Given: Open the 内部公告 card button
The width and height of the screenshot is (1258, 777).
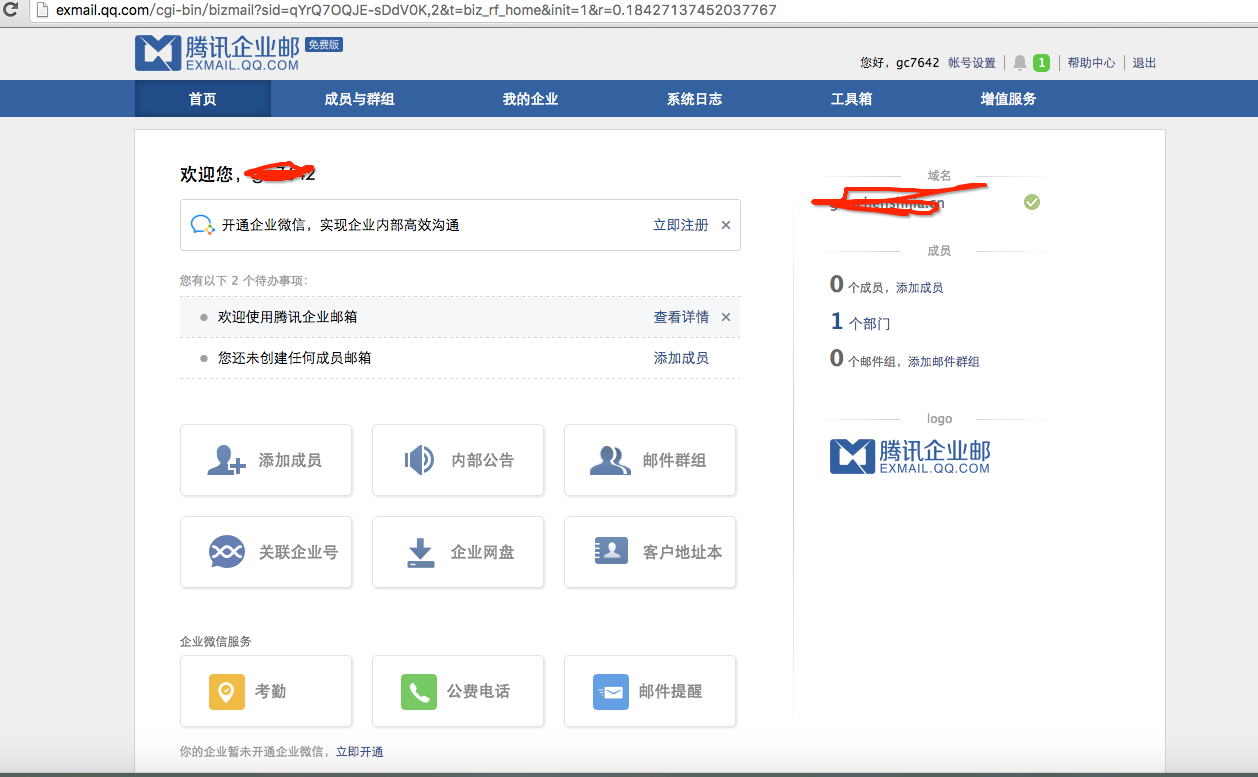Looking at the screenshot, I should pos(458,460).
